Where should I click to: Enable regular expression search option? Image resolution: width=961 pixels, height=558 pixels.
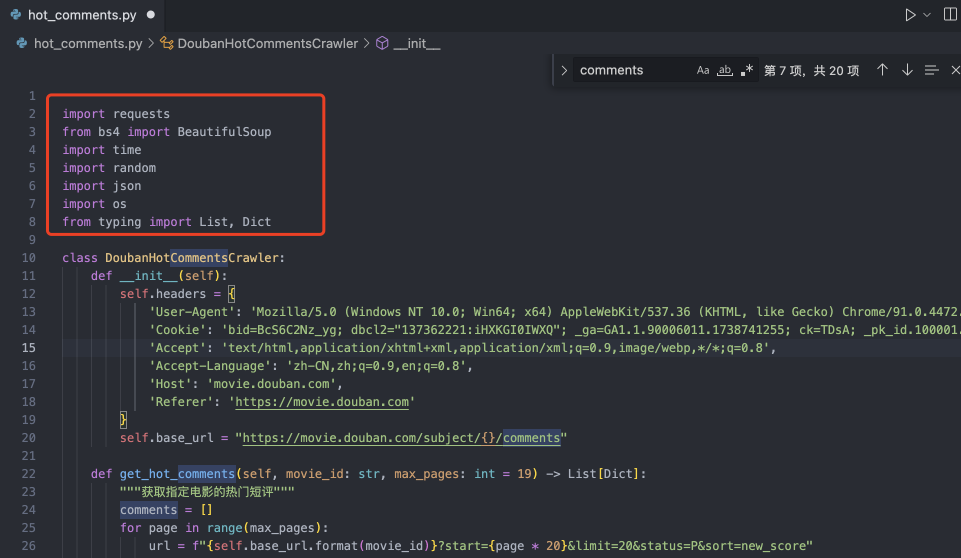click(x=747, y=70)
